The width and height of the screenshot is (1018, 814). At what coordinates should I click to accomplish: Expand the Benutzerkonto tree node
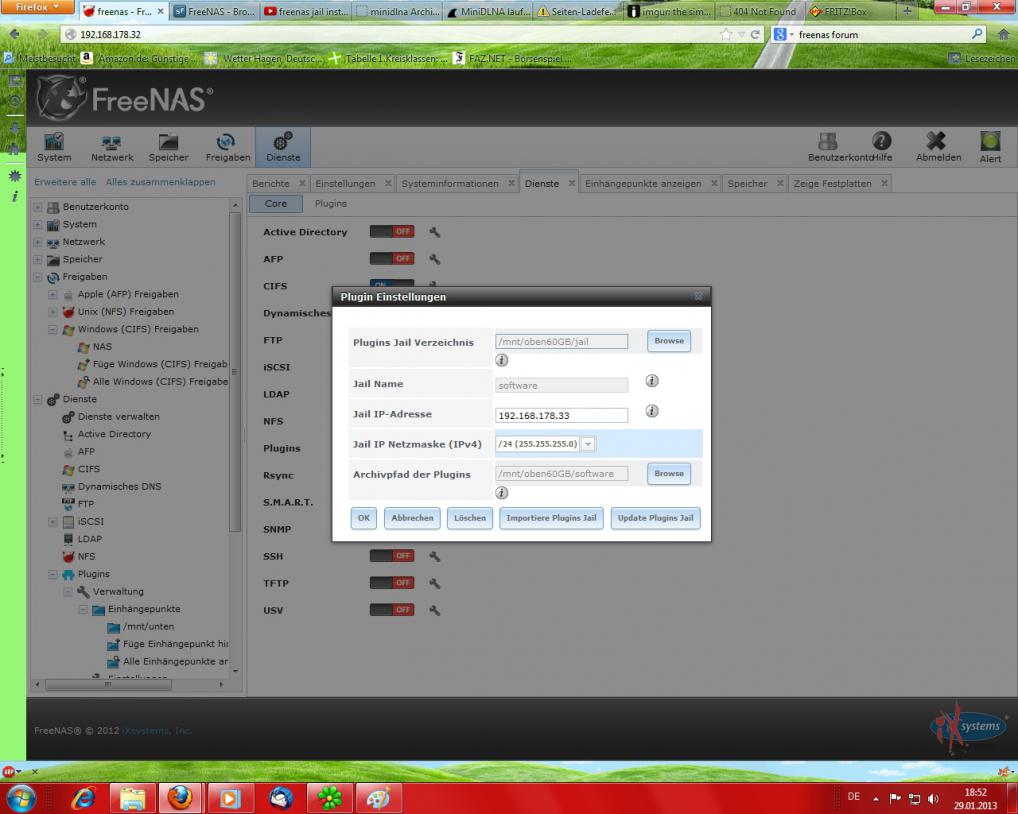click(38, 206)
